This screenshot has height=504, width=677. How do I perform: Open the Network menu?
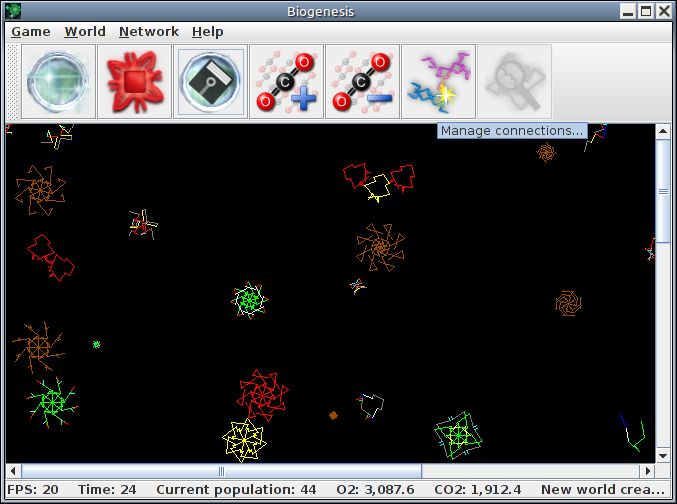click(149, 32)
